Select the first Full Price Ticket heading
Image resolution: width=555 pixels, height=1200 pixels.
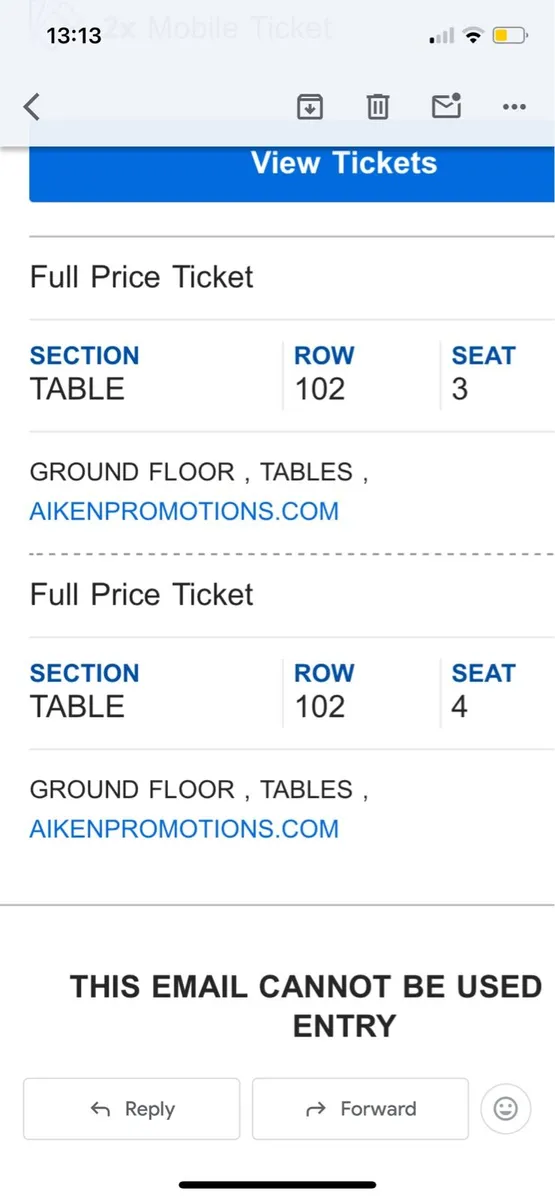142,277
